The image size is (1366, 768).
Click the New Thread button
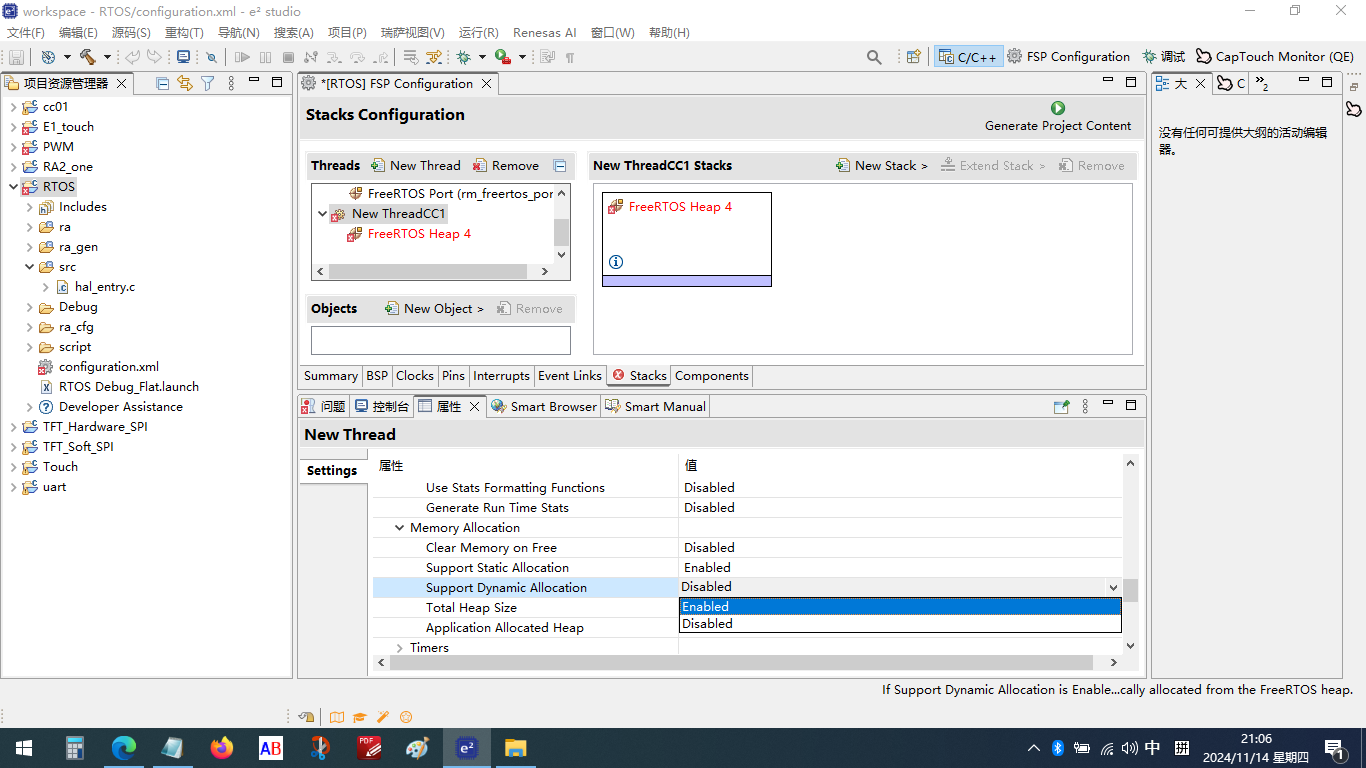click(x=416, y=166)
